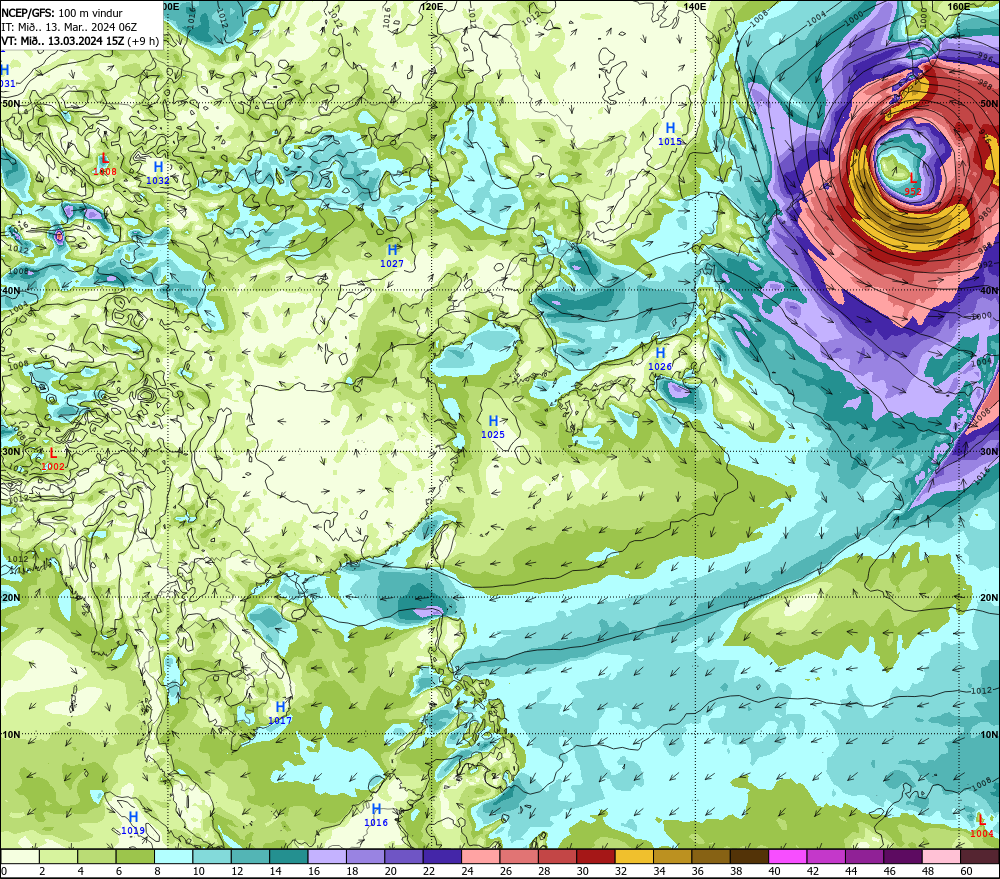Viewport: 1000px width, 879px height.
Task: Click the high pressure marker labeled 1032
Action: tap(158, 174)
